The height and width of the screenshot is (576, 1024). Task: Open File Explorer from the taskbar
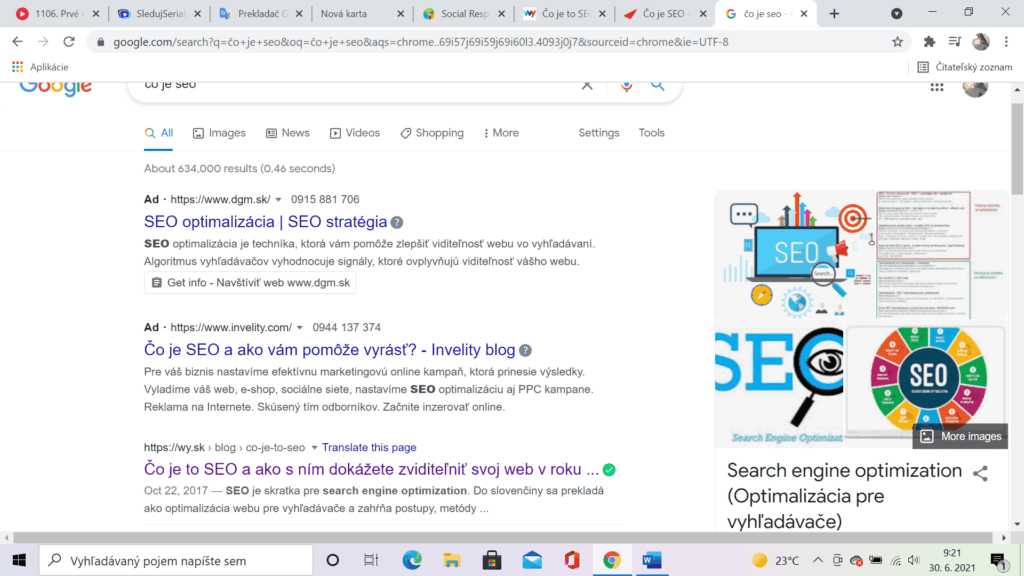[452, 560]
